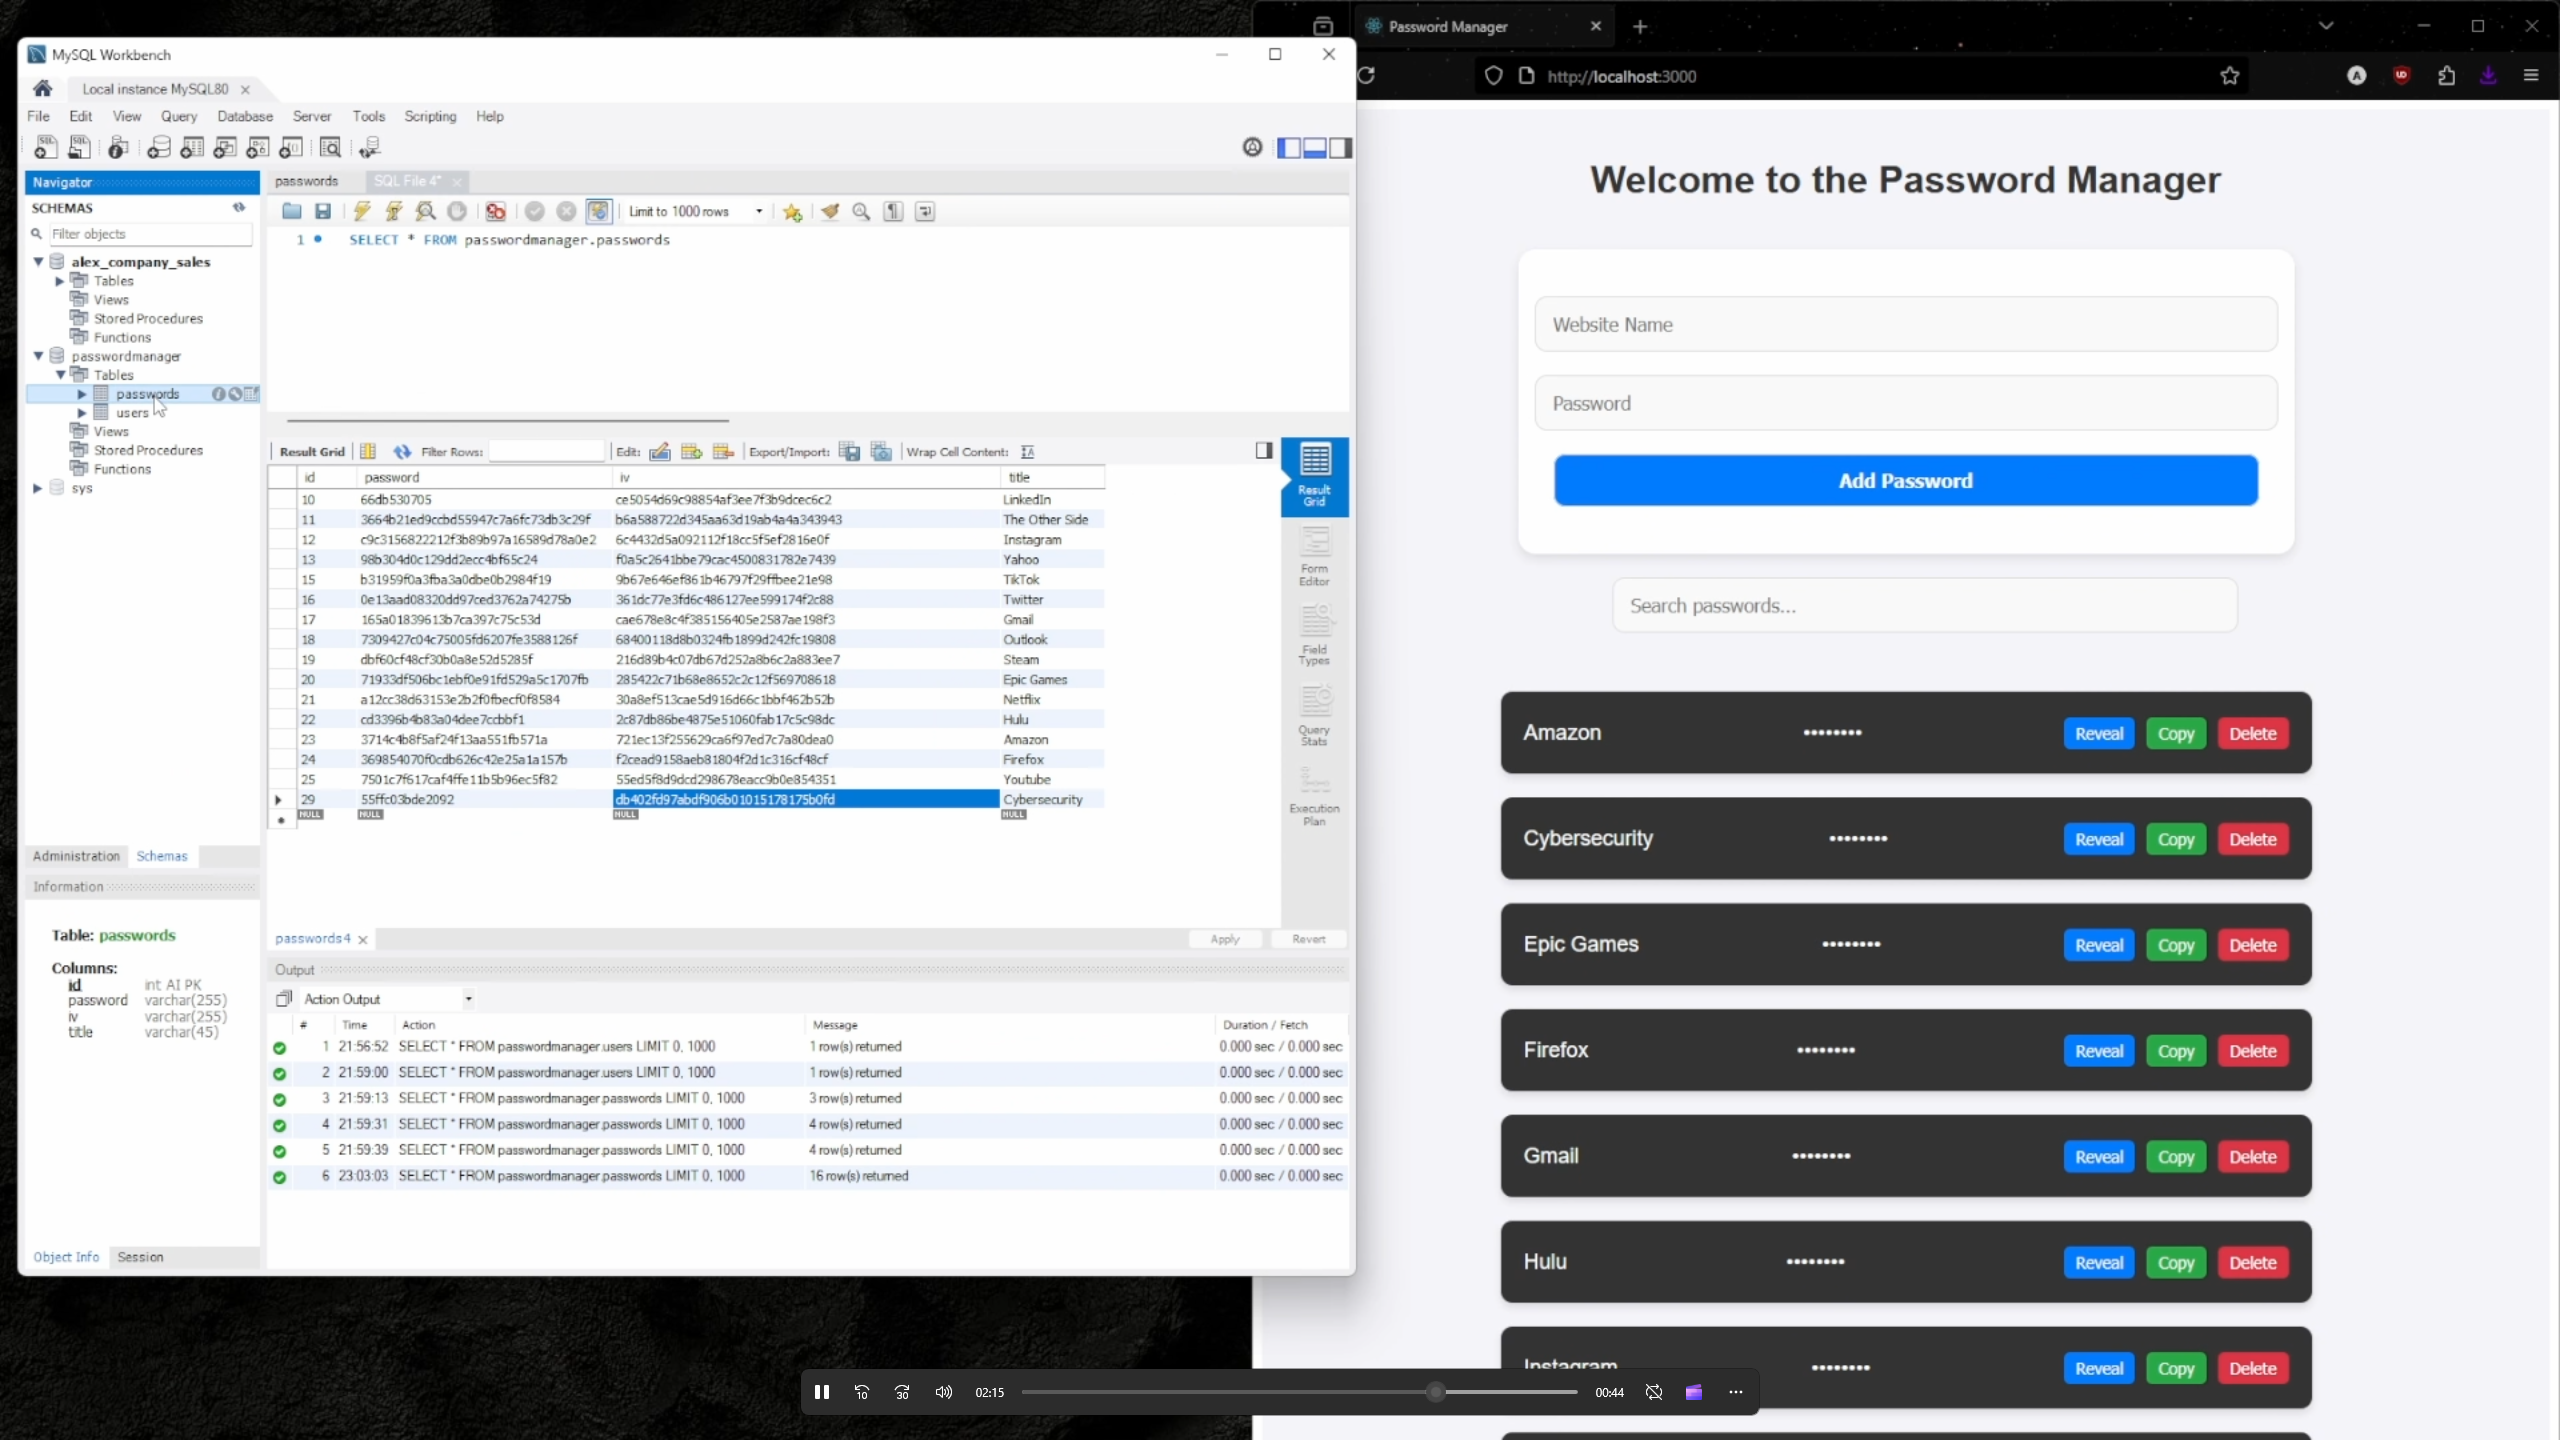
Task: Collapse Tables under passwordmanager
Action: pos(60,375)
